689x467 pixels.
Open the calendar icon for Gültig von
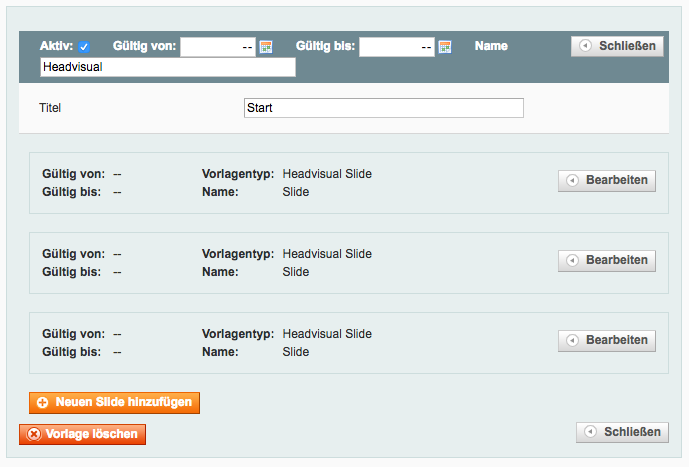click(266, 47)
